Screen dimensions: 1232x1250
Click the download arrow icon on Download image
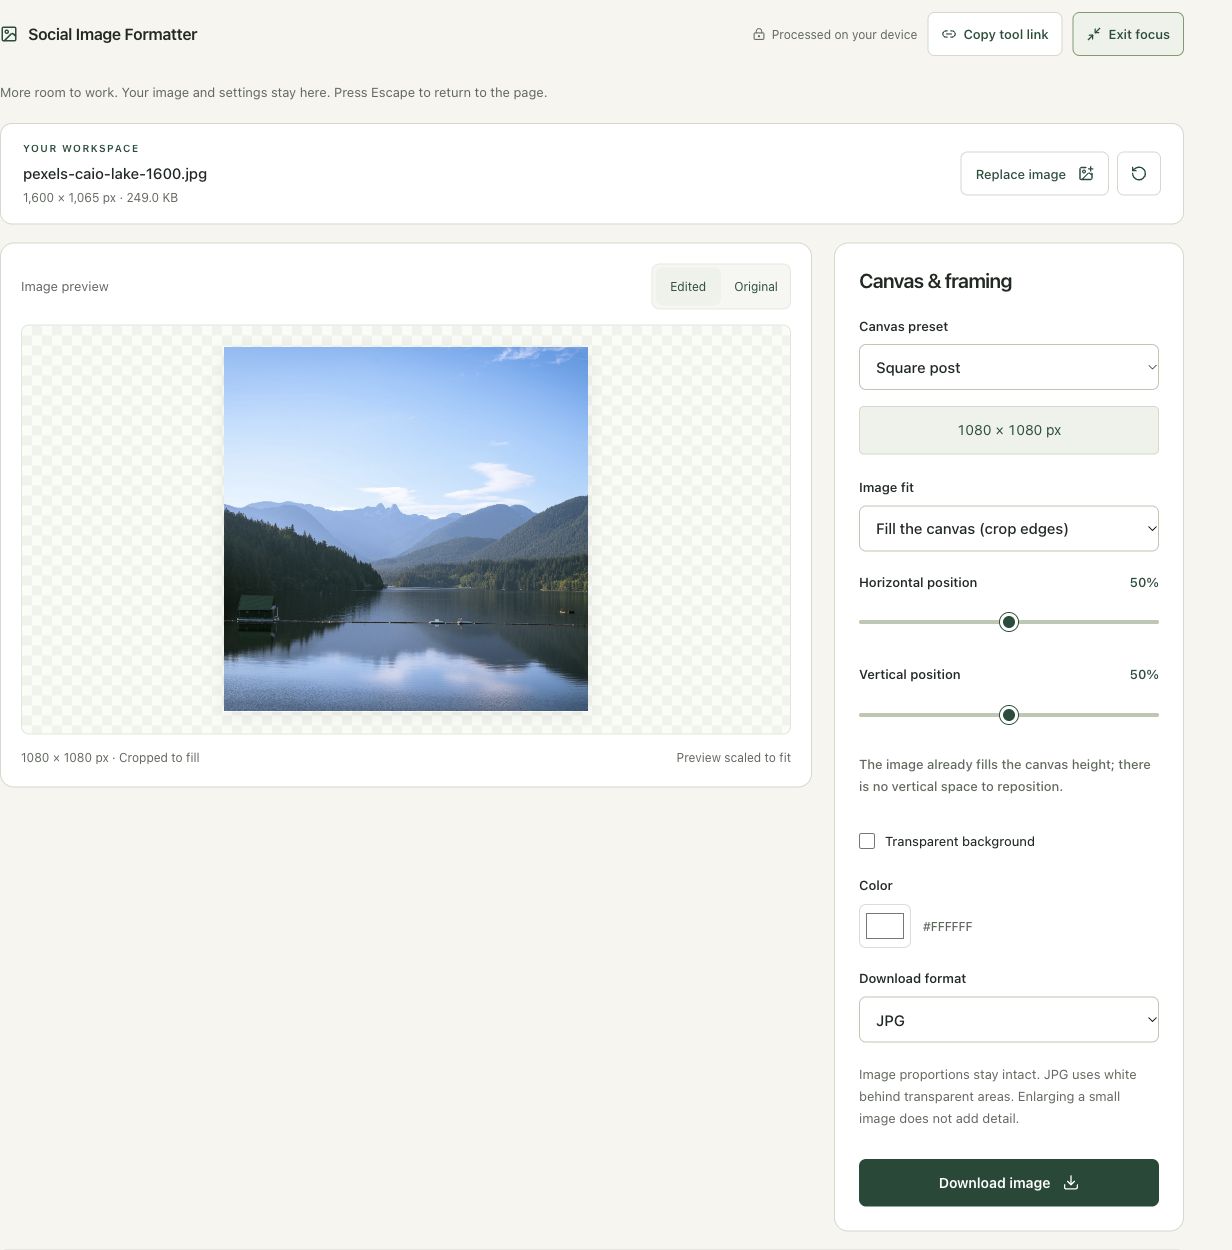click(1071, 1182)
